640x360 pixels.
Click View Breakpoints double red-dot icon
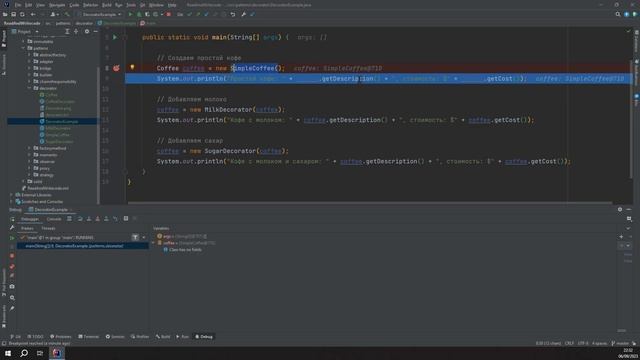click(x=12, y=267)
